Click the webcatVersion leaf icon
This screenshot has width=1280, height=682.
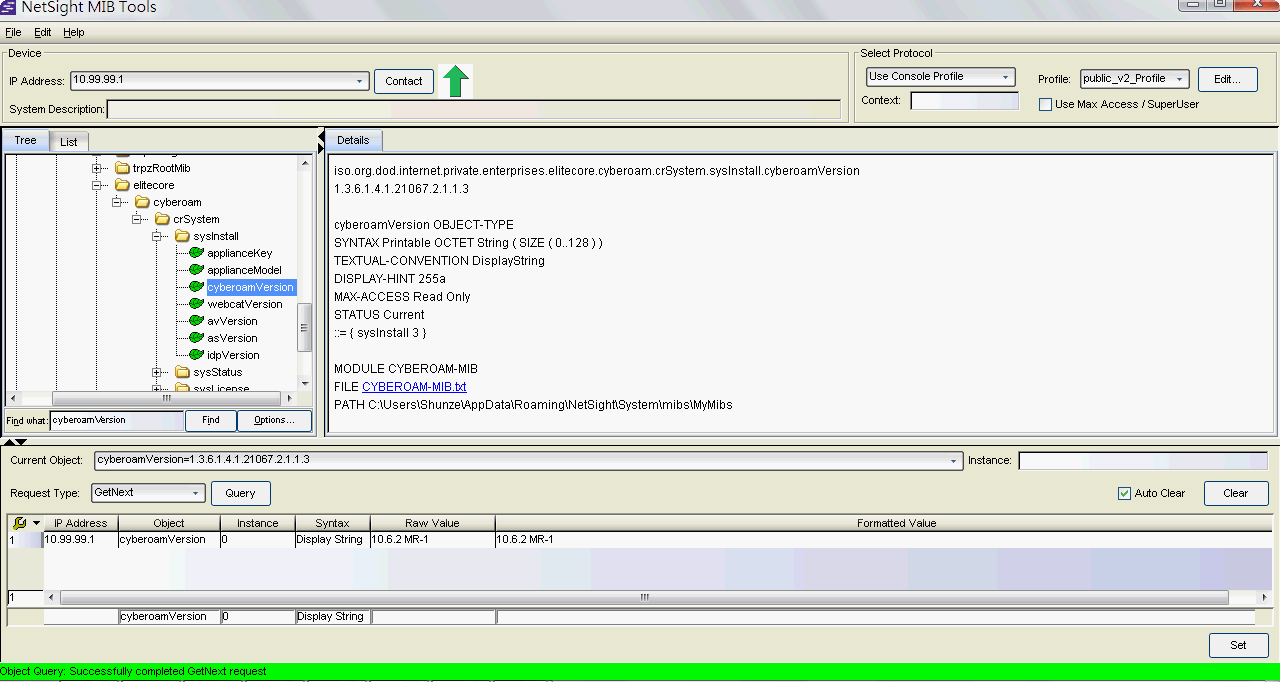tap(197, 304)
